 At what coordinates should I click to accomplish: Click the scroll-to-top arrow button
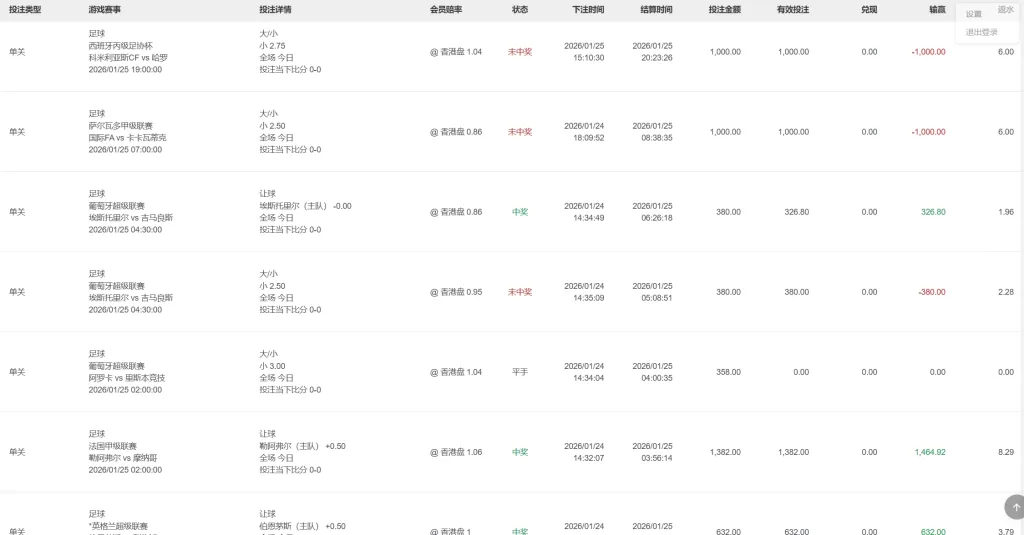click(x=1016, y=507)
